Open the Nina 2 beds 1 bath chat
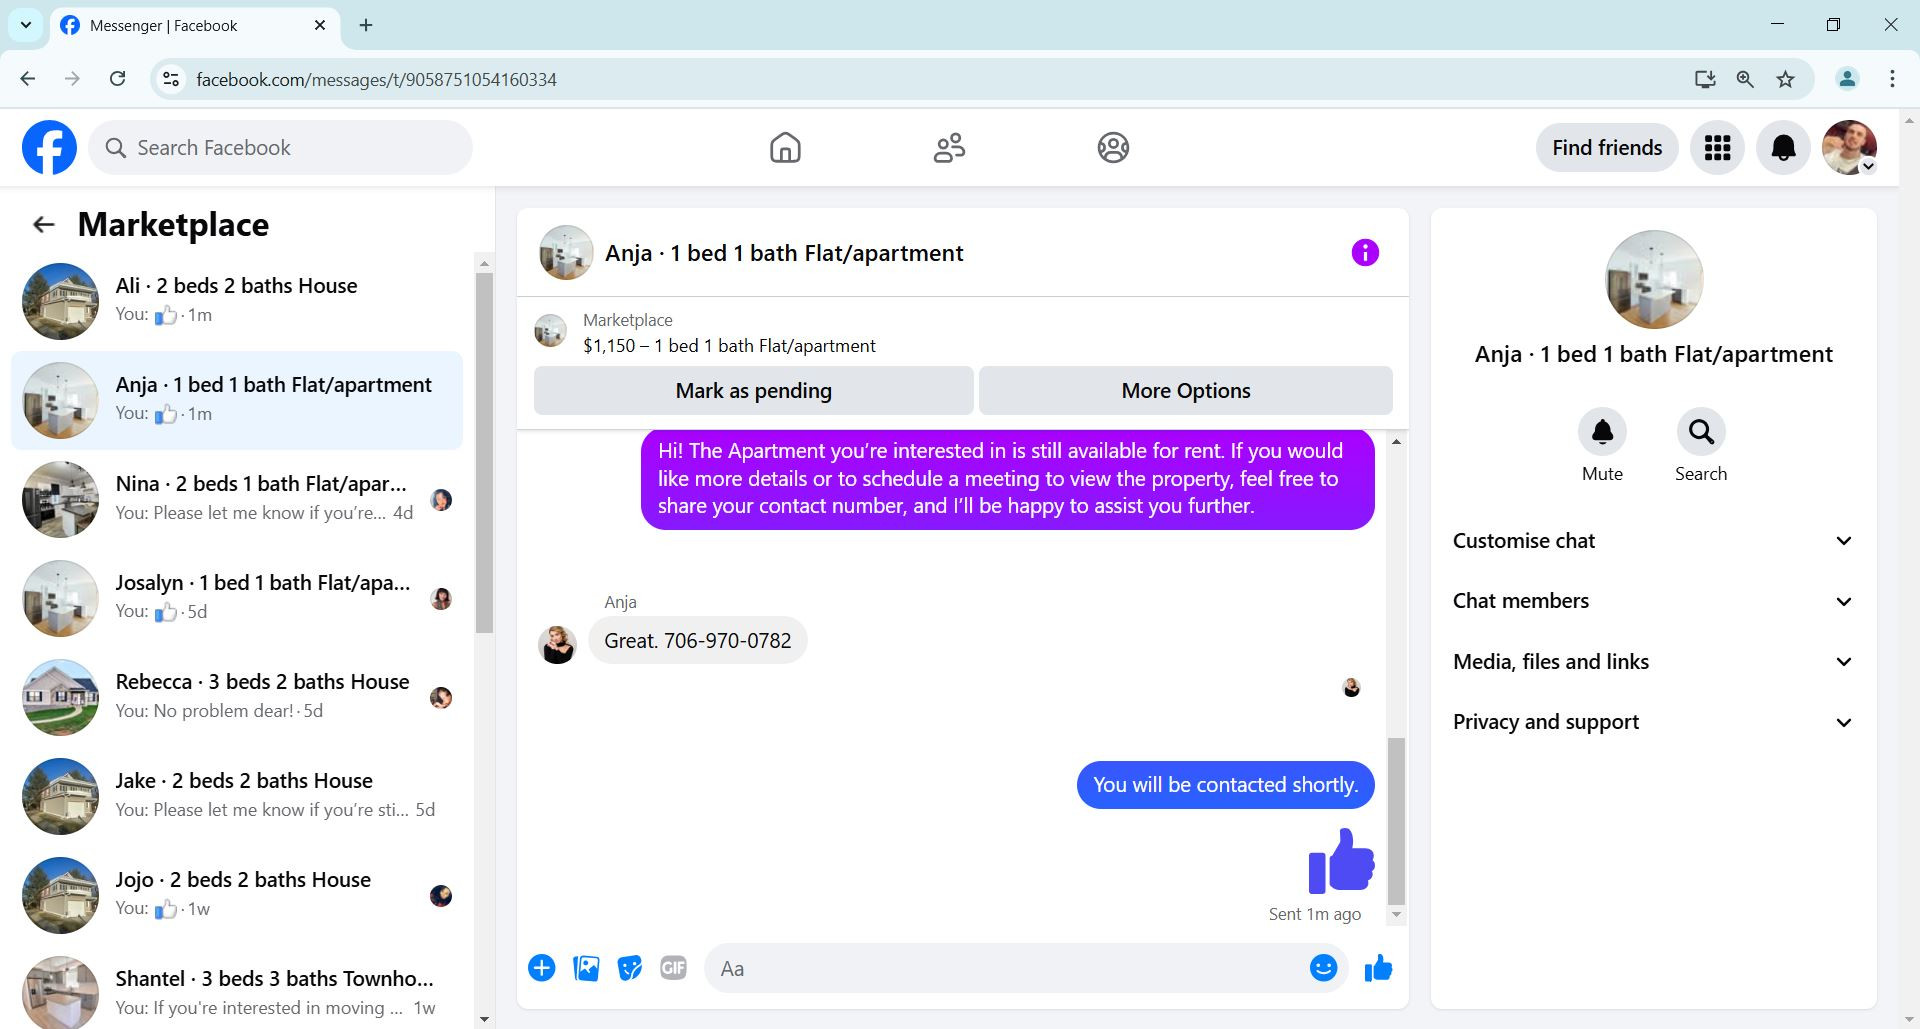Image resolution: width=1920 pixels, height=1029 pixels. pyautogui.click(x=237, y=499)
